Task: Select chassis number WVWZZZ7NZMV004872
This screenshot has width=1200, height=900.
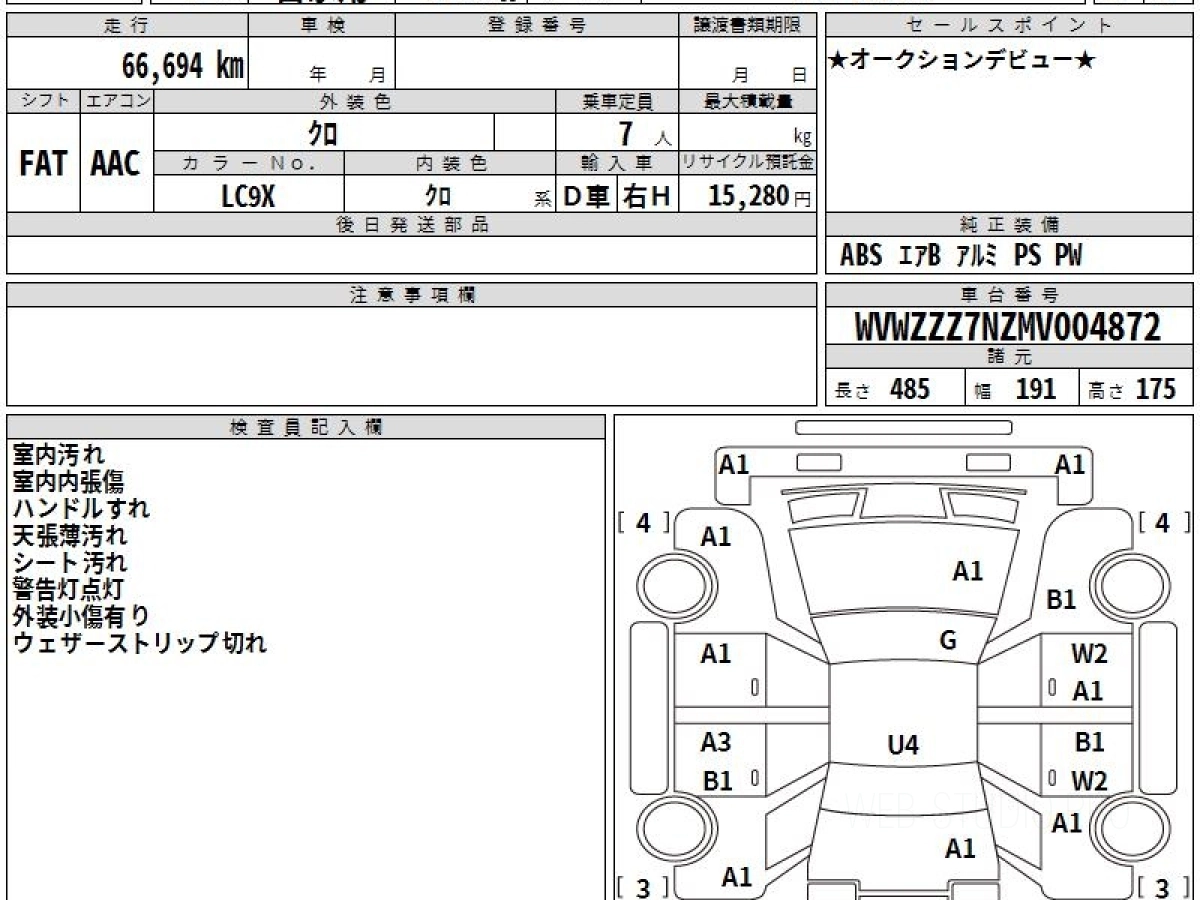Action: pyautogui.click(x=1009, y=327)
